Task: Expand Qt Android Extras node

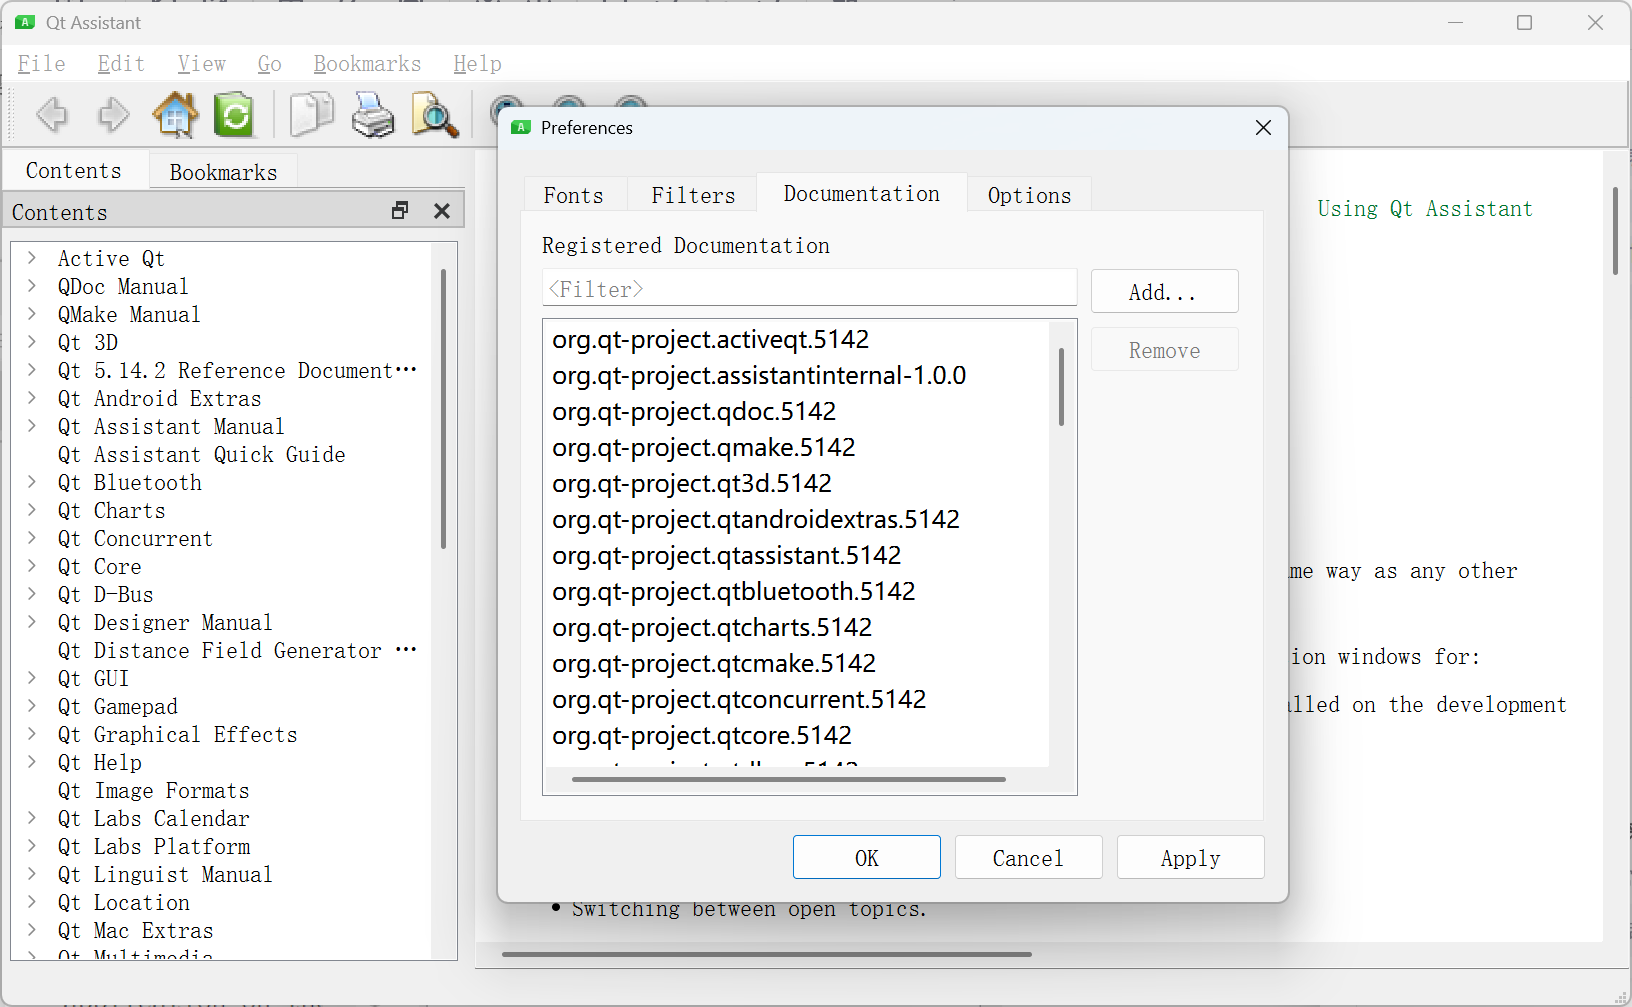Action: tap(32, 398)
